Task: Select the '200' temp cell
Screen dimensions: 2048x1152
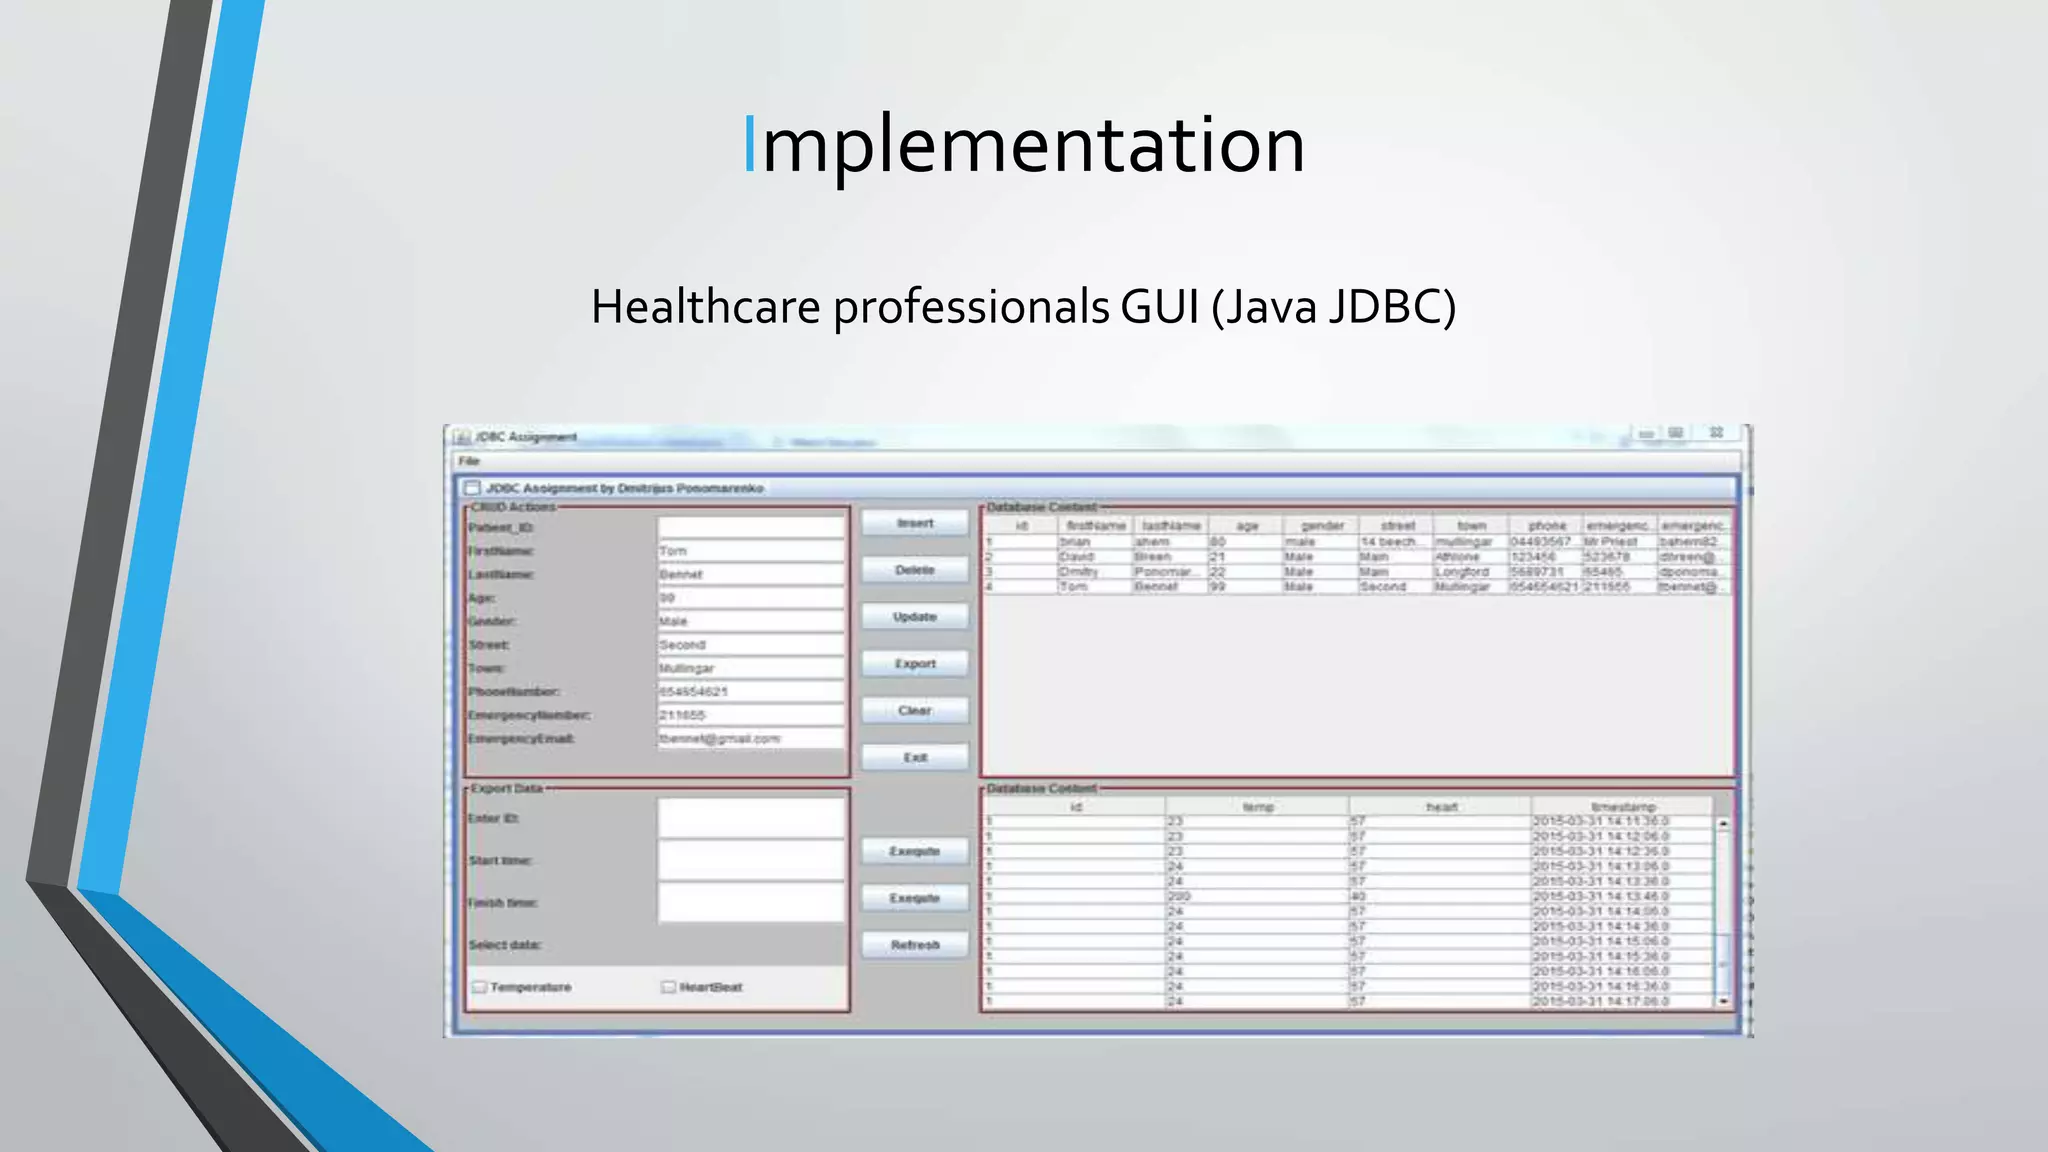Action: pos(1257,897)
